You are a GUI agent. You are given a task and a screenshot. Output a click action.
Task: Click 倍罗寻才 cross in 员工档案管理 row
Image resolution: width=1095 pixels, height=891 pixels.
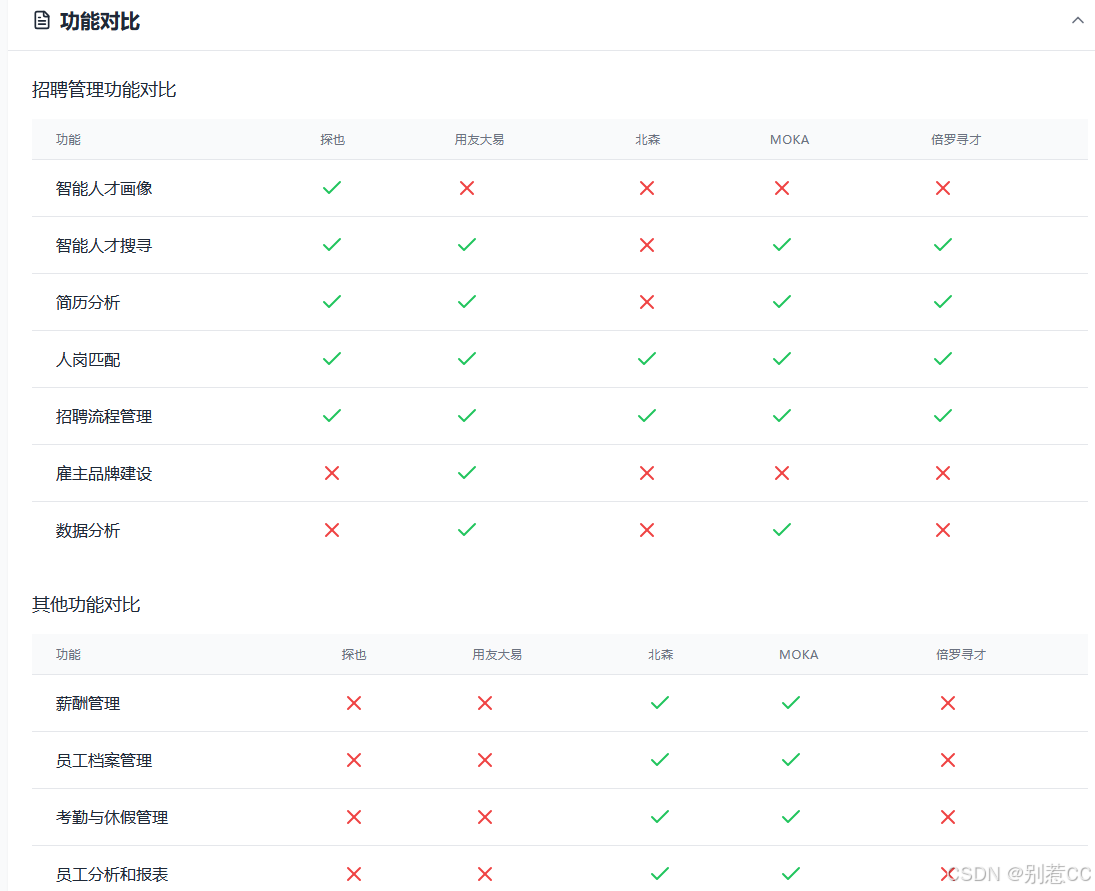tap(948, 760)
